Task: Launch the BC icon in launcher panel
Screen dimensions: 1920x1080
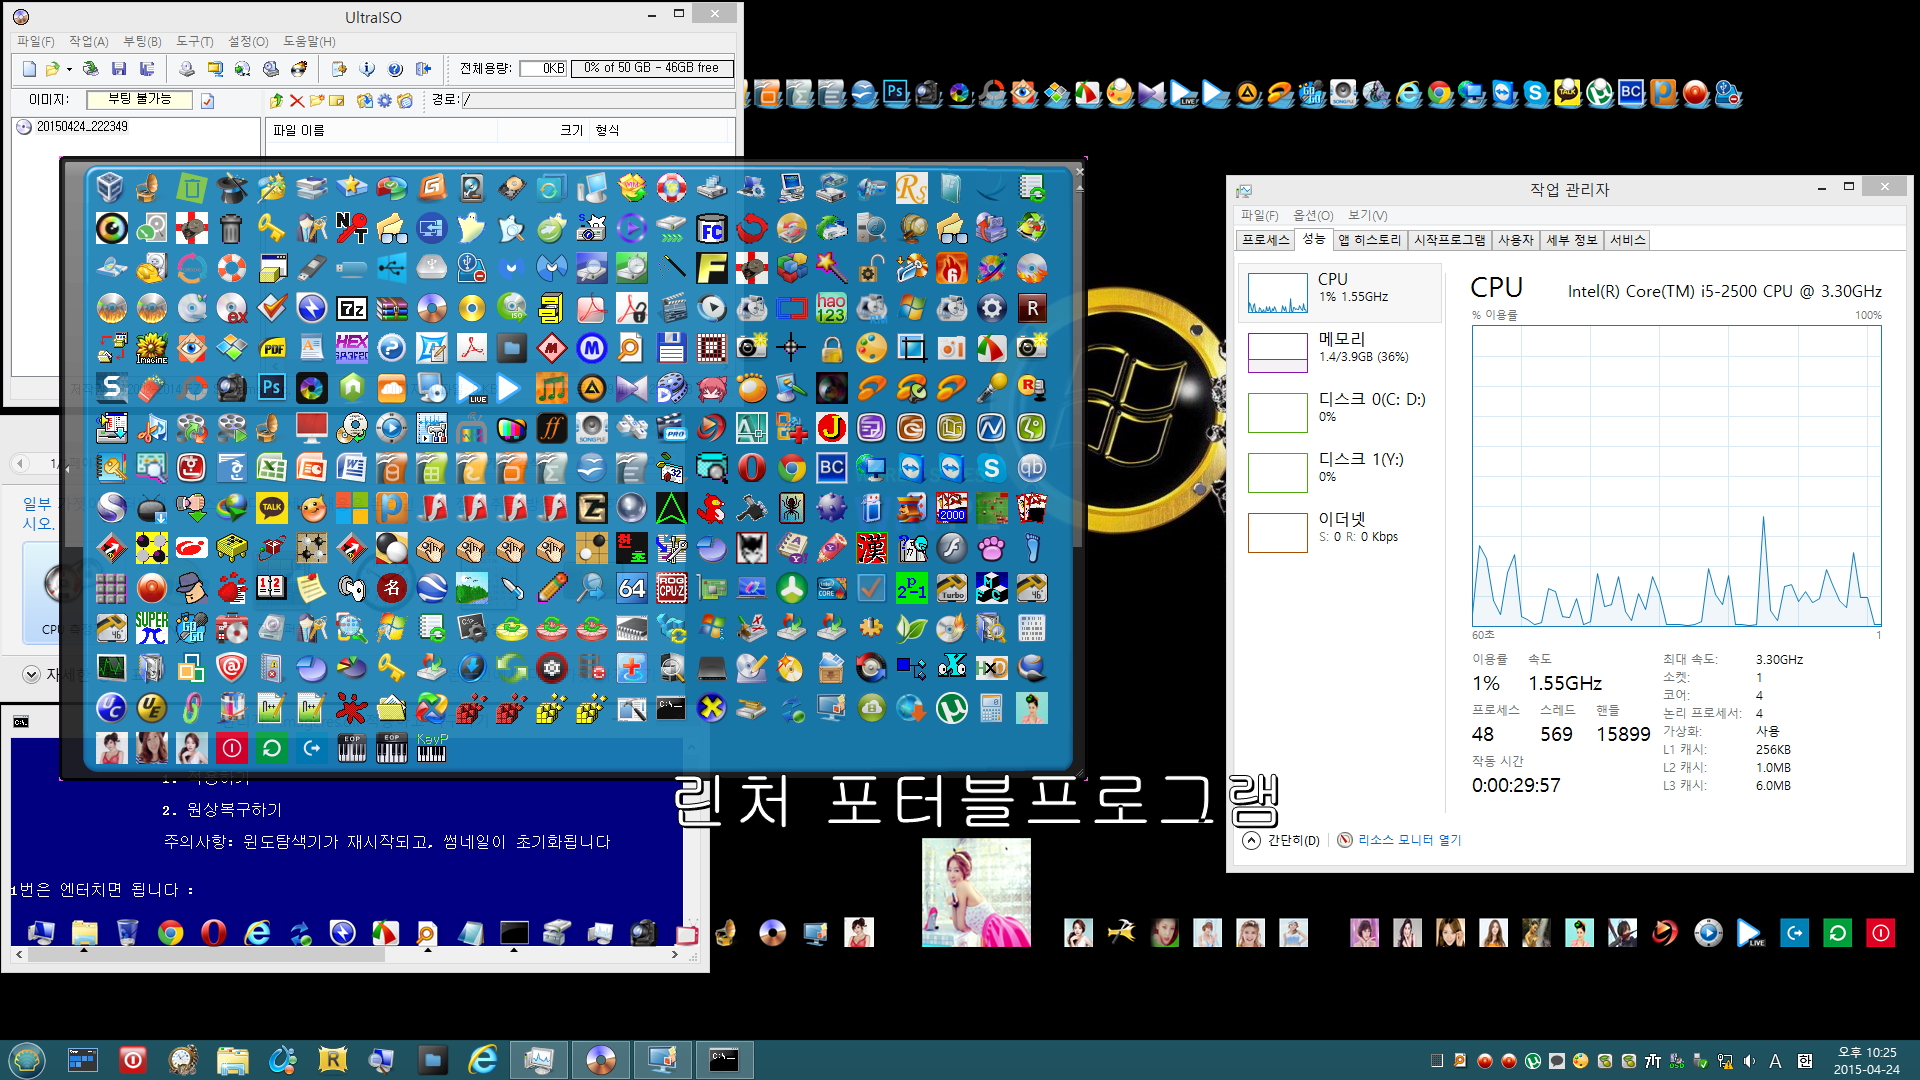Action: tap(831, 467)
